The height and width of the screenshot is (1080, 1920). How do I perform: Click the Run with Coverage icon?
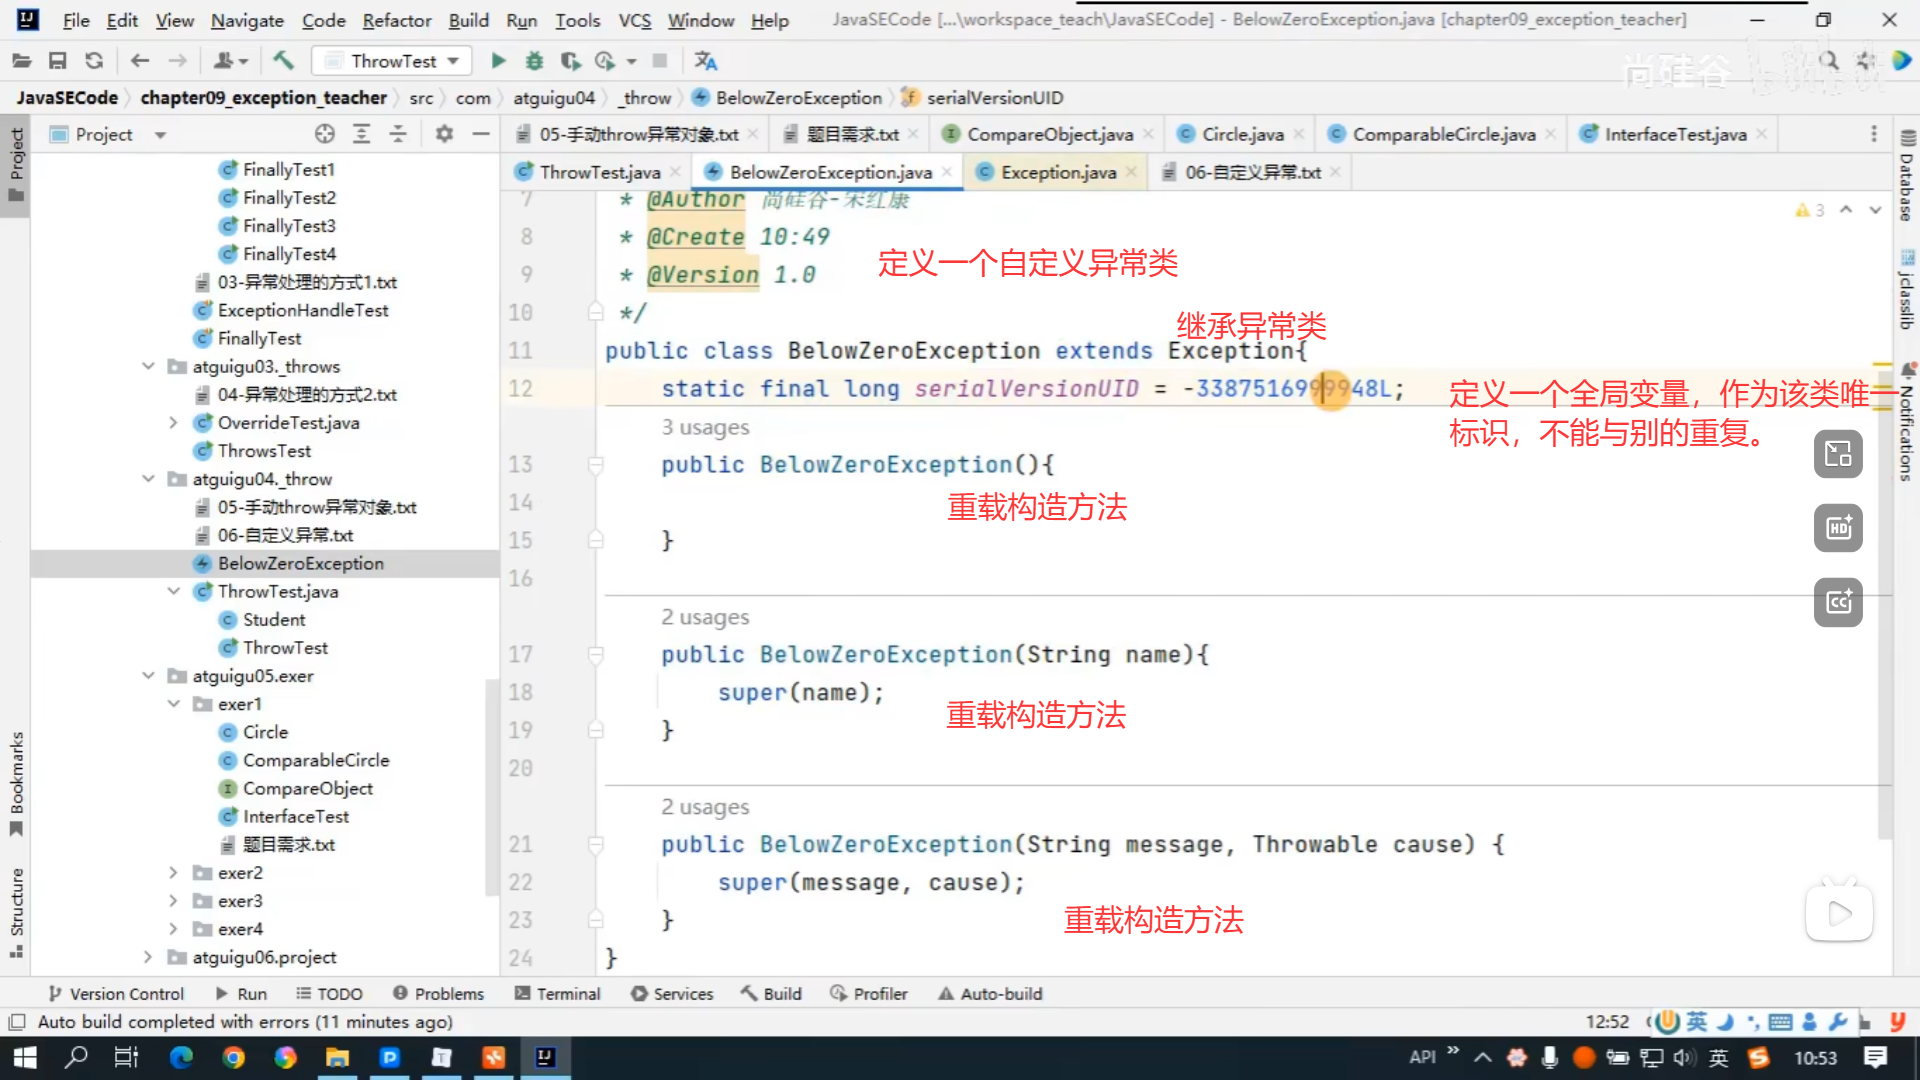[570, 61]
